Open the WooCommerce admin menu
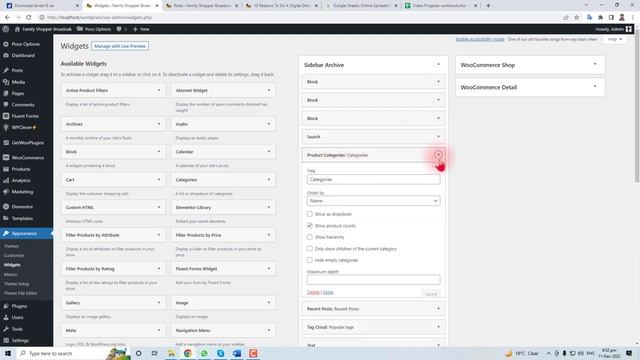 click(x=27, y=158)
